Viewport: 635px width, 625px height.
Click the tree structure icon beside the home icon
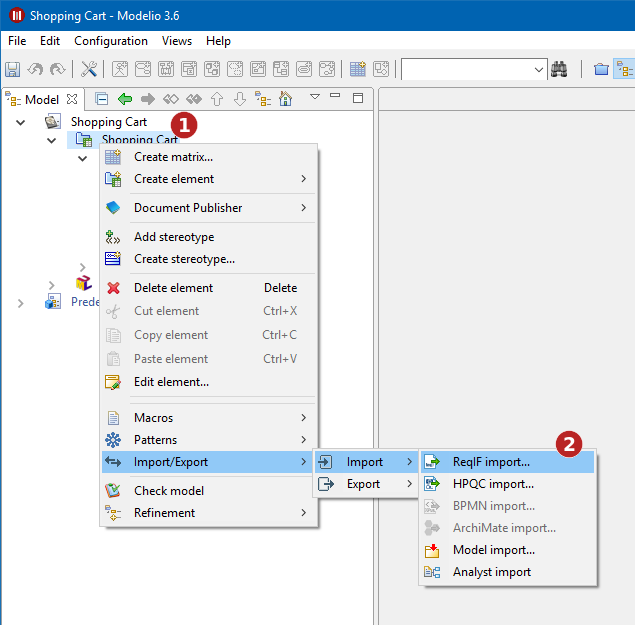click(263, 99)
